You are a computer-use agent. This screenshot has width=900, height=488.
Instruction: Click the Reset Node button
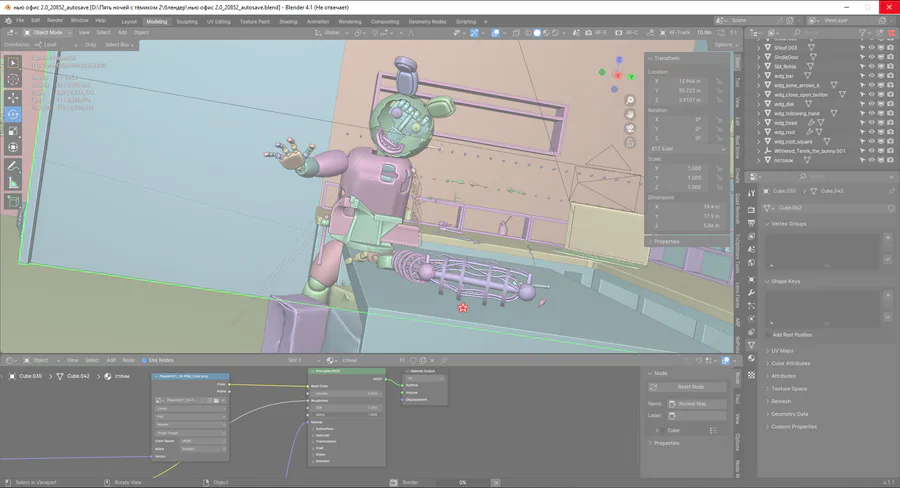(x=686, y=387)
